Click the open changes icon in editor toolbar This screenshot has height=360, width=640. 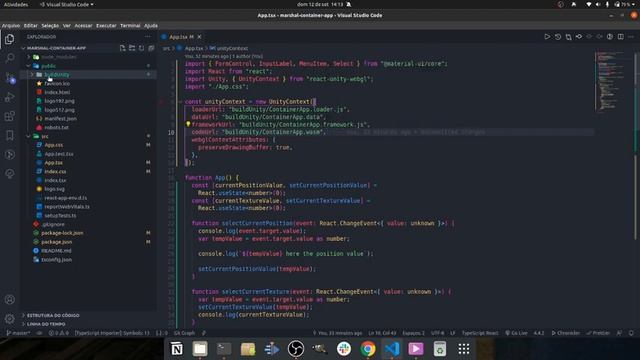[568, 37]
